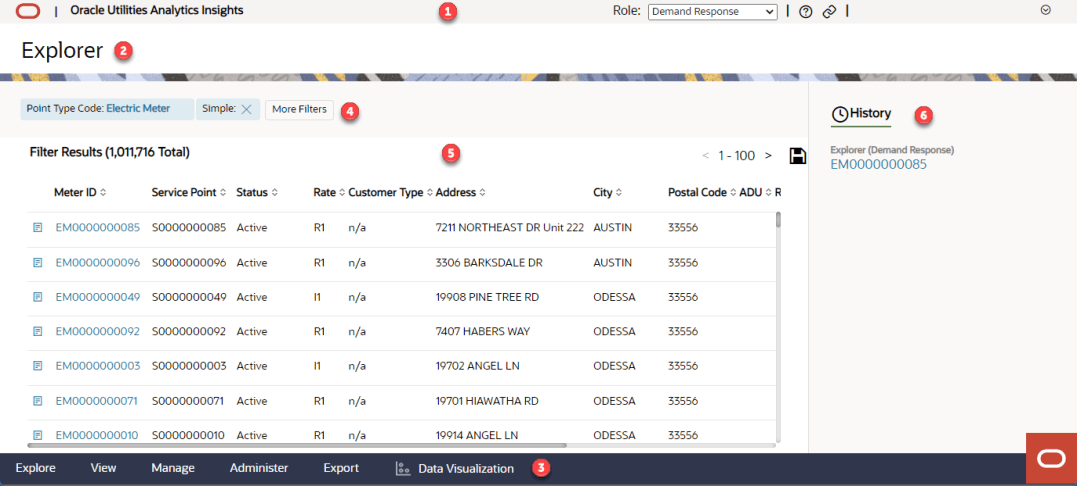
Task: Open meter link EM0000000010
Action: tap(97, 435)
